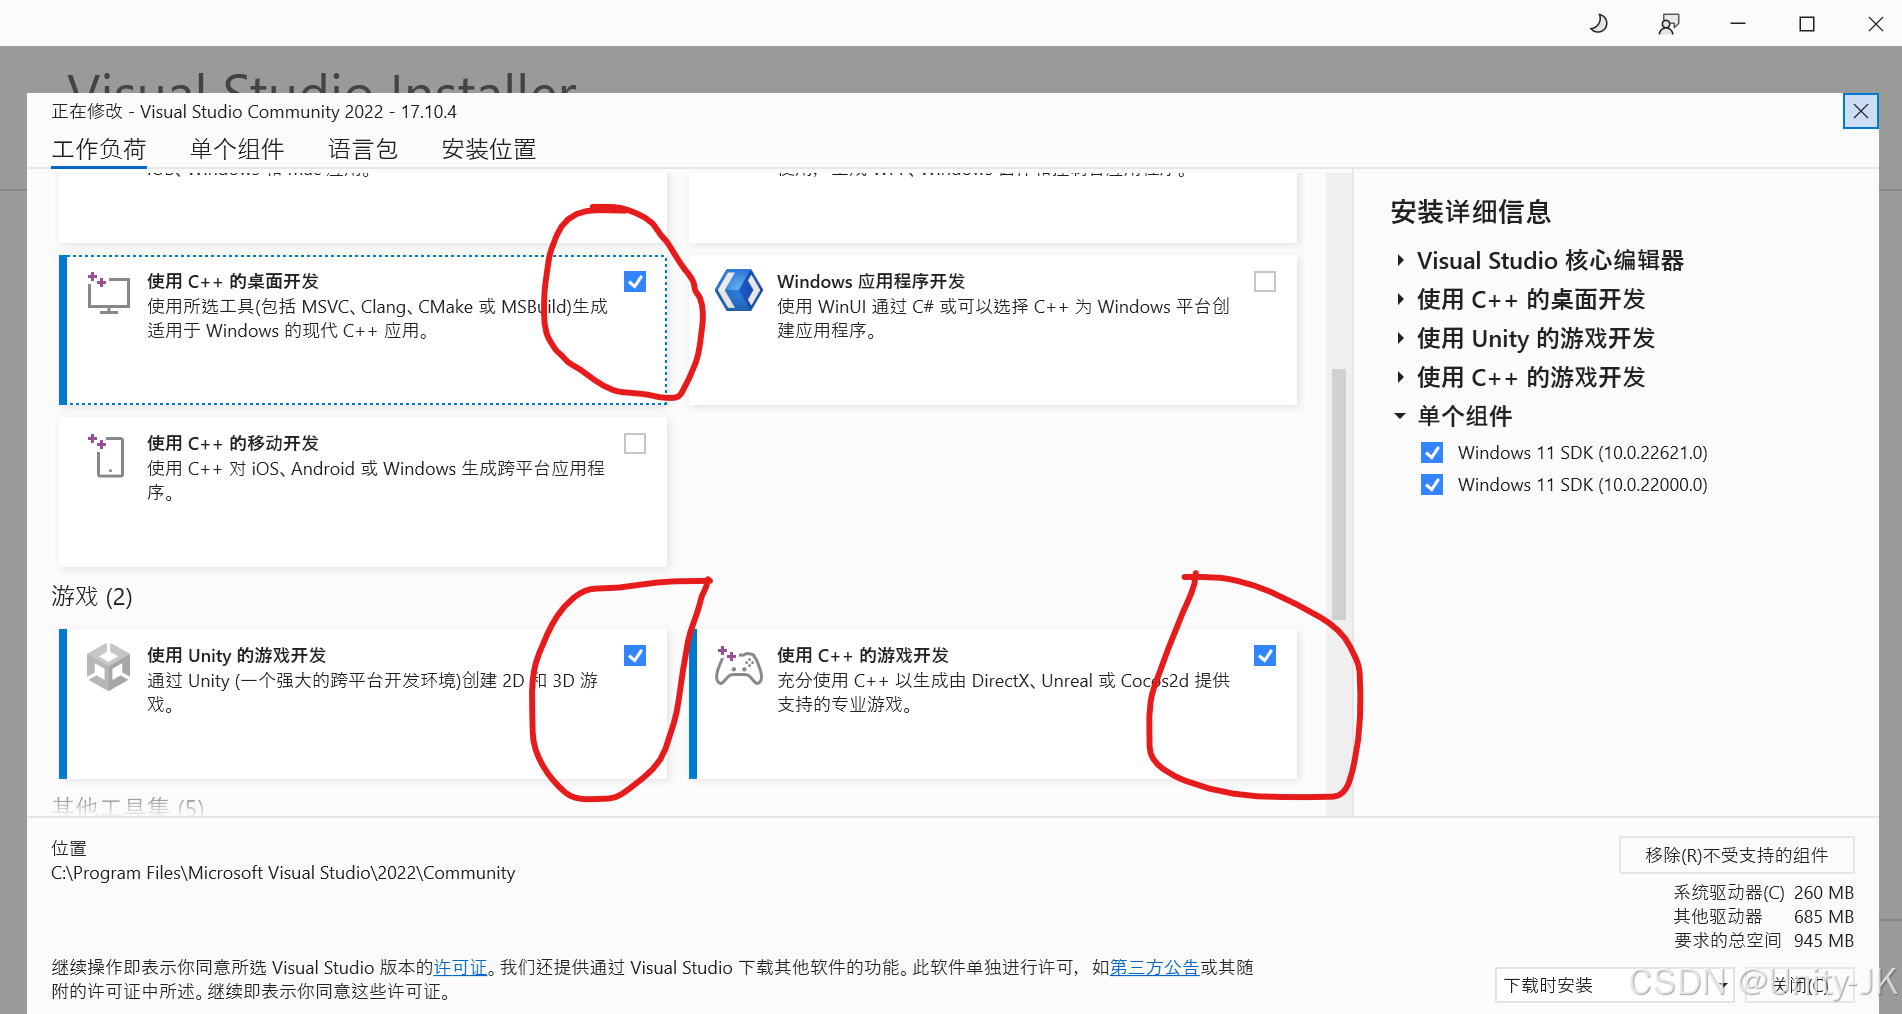Select the 使用 C++ 的移动开发 card title
The height and width of the screenshot is (1014, 1902).
tap(233, 443)
